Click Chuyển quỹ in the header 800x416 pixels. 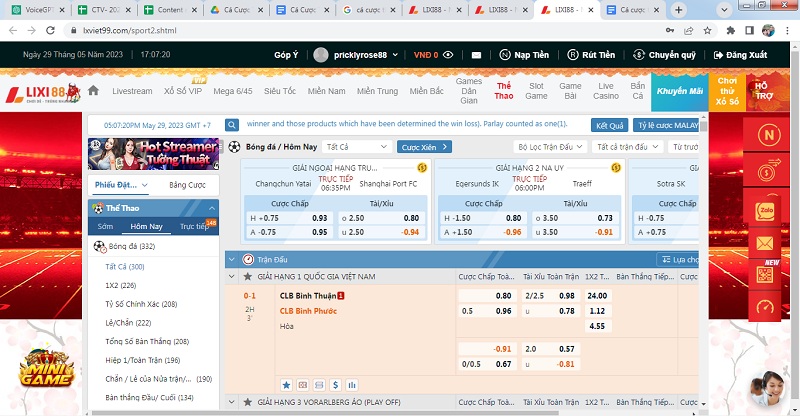(x=664, y=55)
